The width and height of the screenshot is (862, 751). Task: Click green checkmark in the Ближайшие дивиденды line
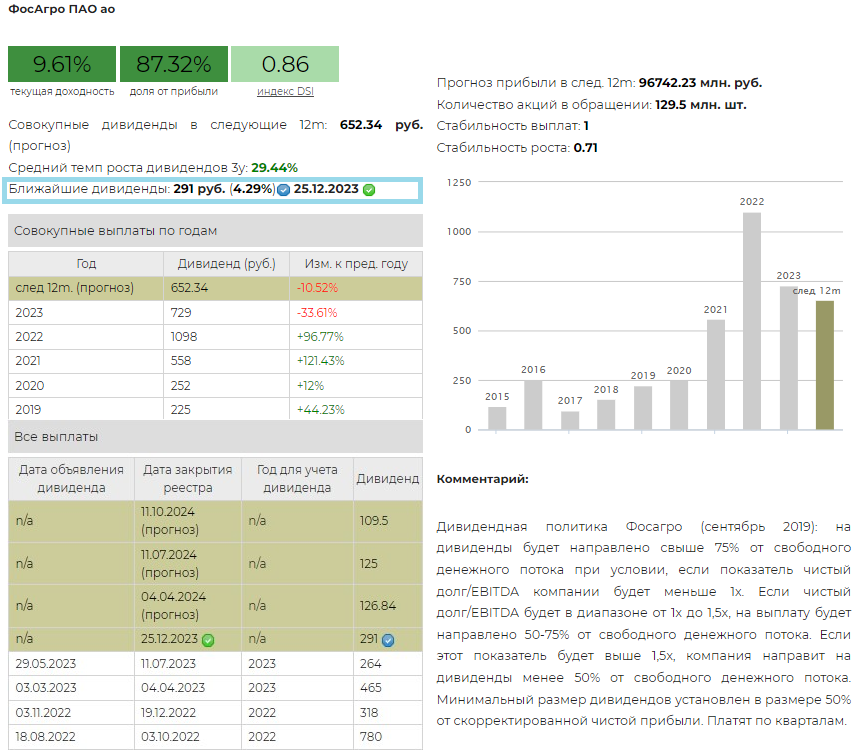(369, 190)
